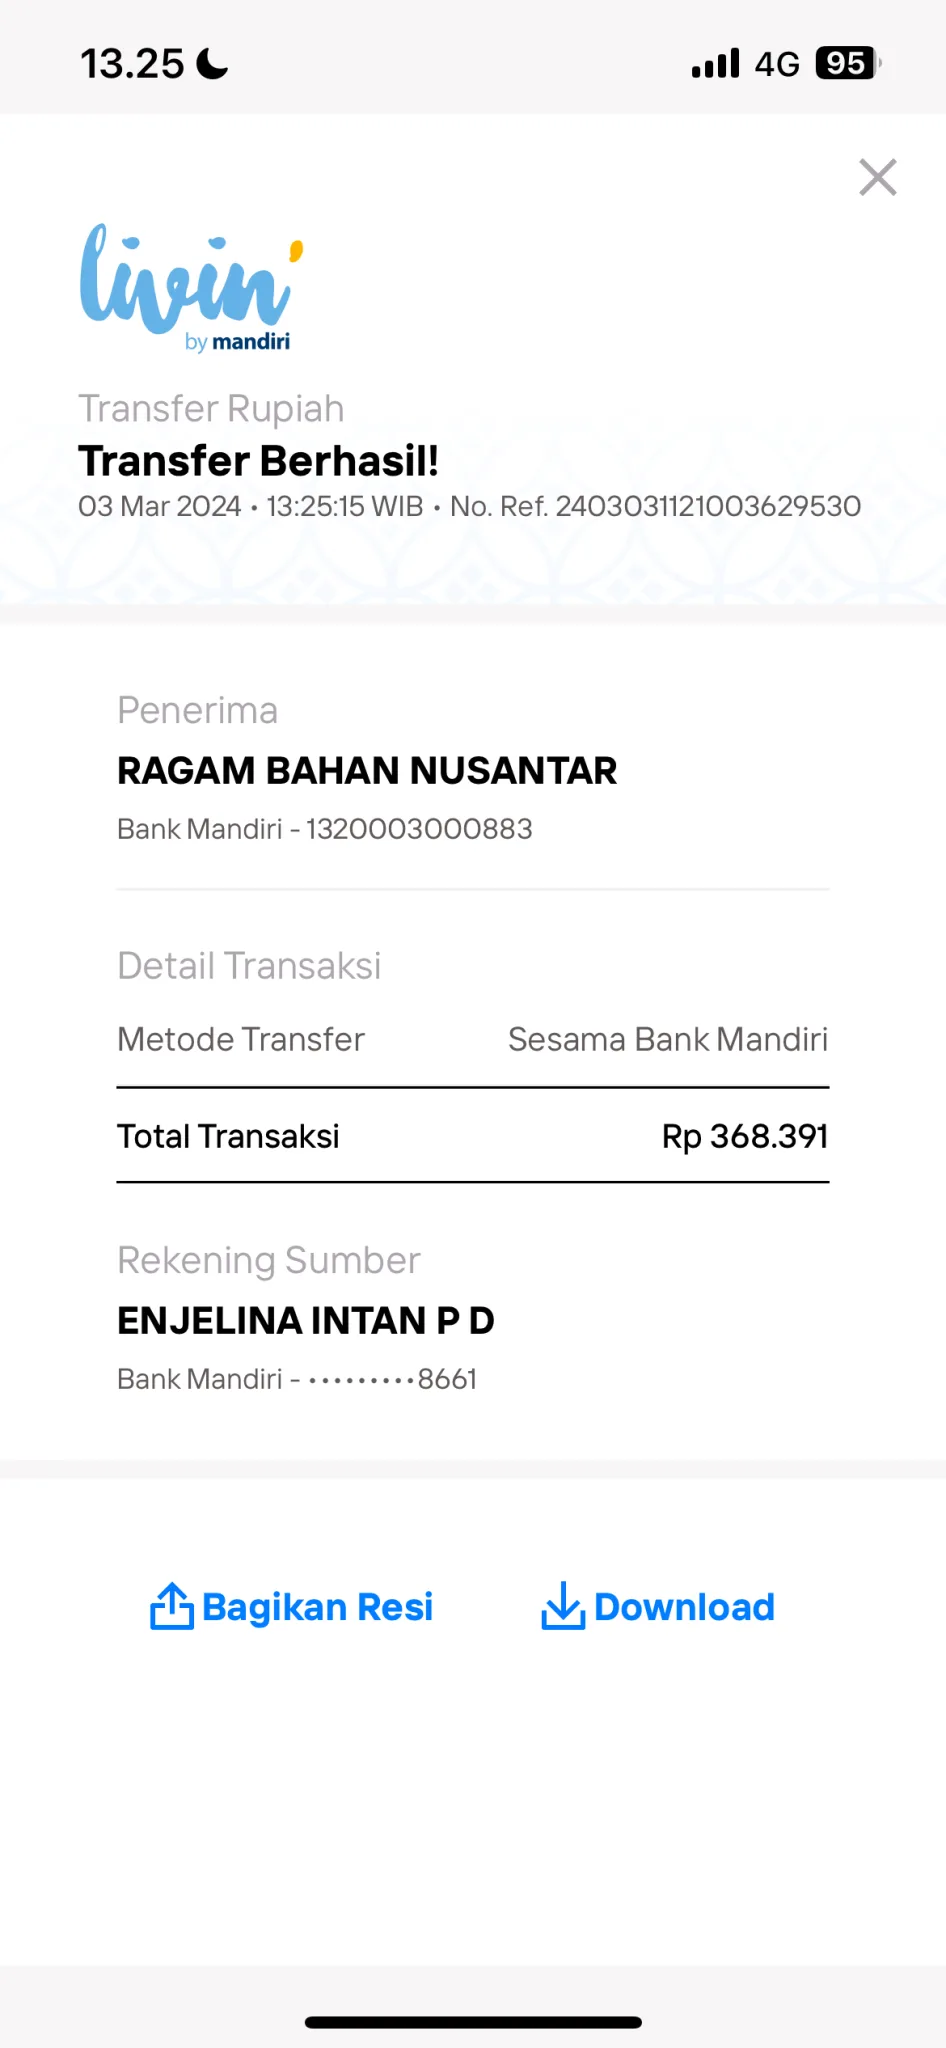Tap the download arrow icon

pyautogui.click(x=563, y=1606)
